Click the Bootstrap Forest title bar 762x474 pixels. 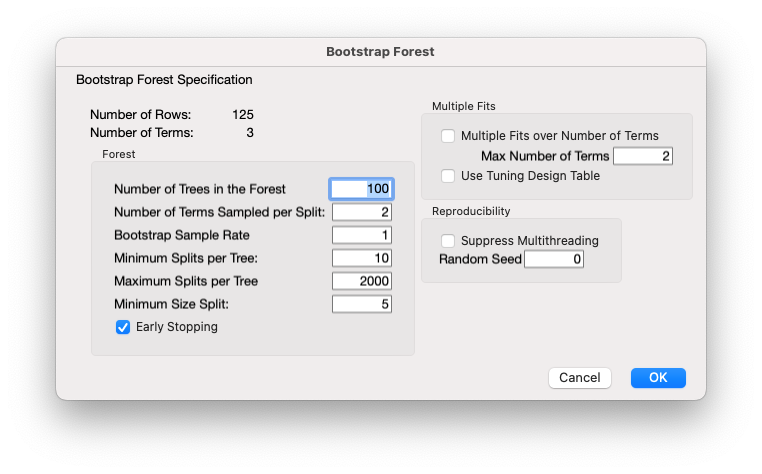(x=380, y=51)
